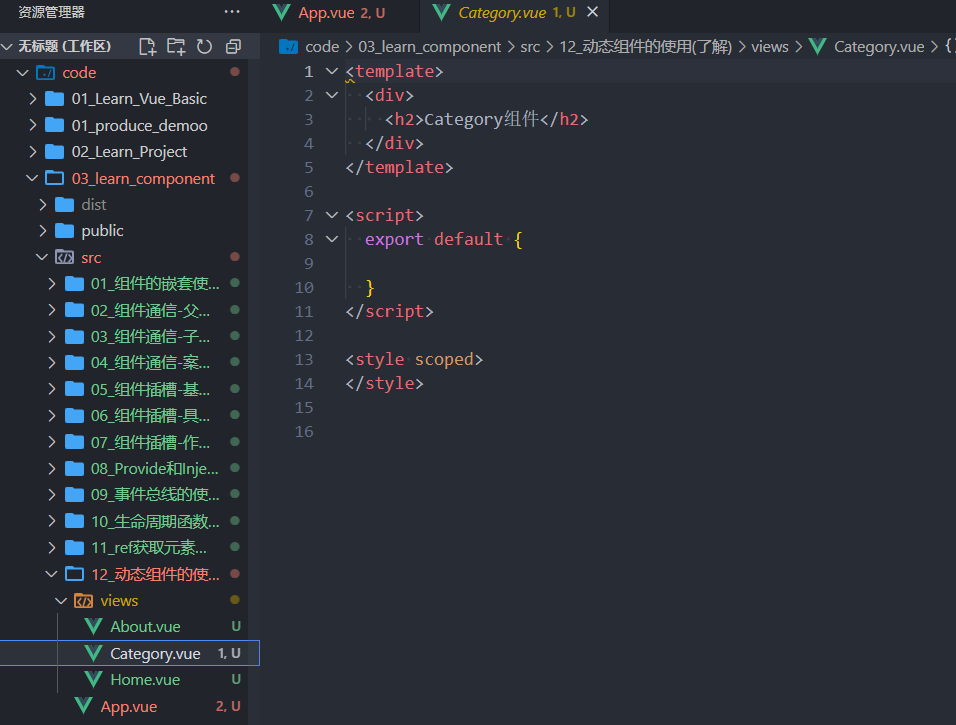956x725 pixels.
Task: Refresh the explorer file tree
Action: click(x=204, y=46)
